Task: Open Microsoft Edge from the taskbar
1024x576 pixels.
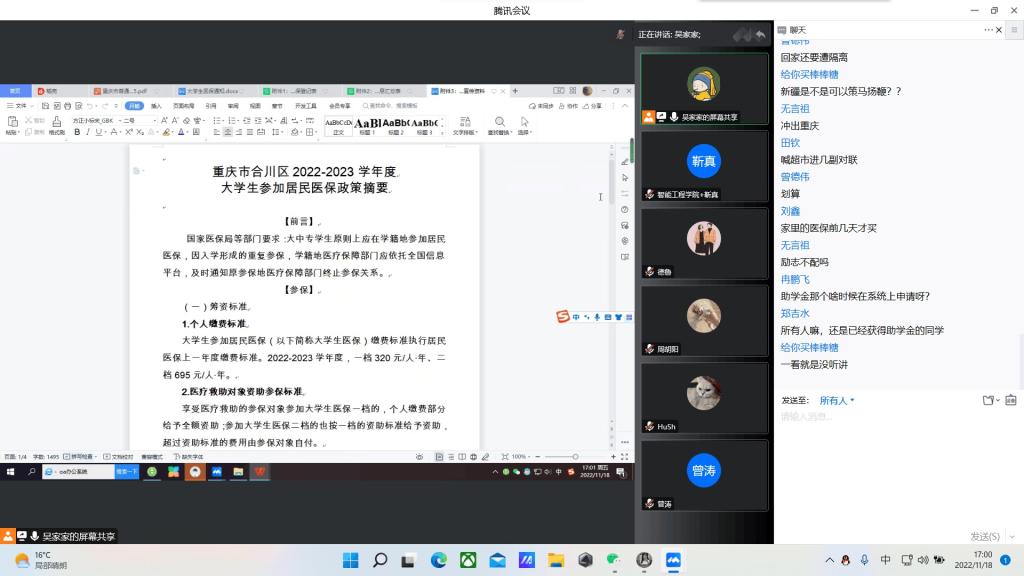Action: (439, 560)
